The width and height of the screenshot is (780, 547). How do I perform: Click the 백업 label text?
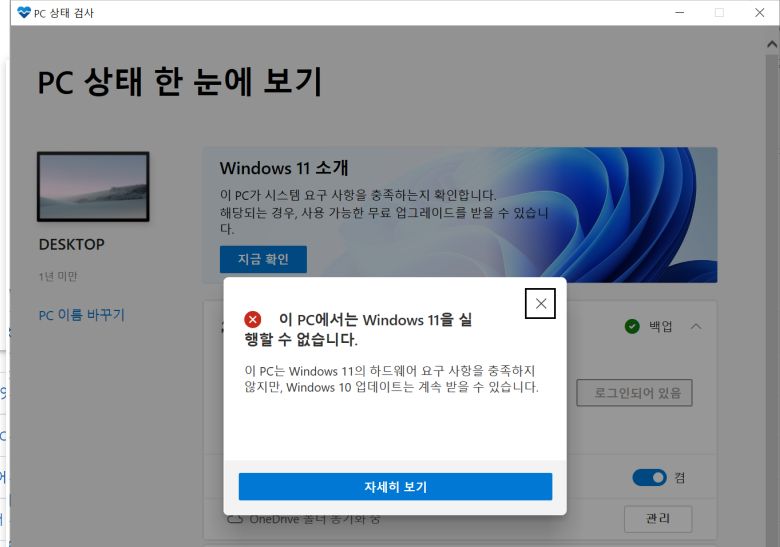coord(661,327)
